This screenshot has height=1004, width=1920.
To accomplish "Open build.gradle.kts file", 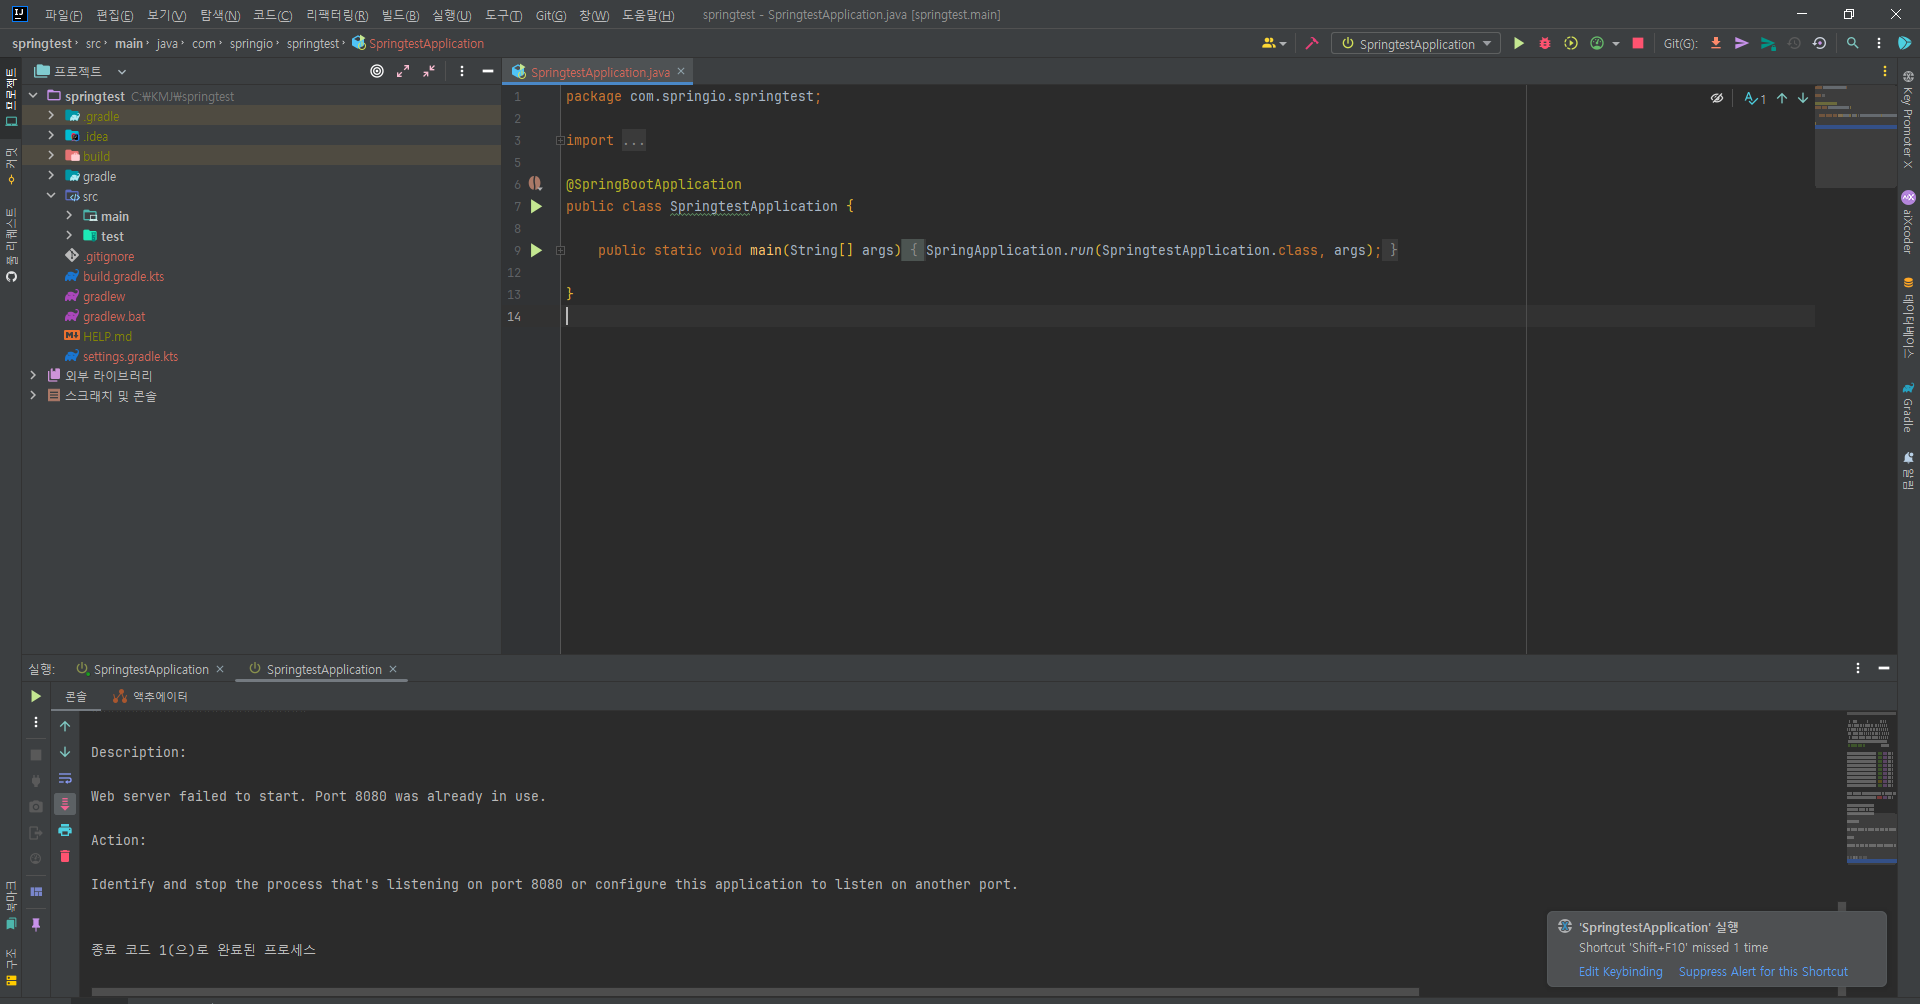I will pos(123,276).
